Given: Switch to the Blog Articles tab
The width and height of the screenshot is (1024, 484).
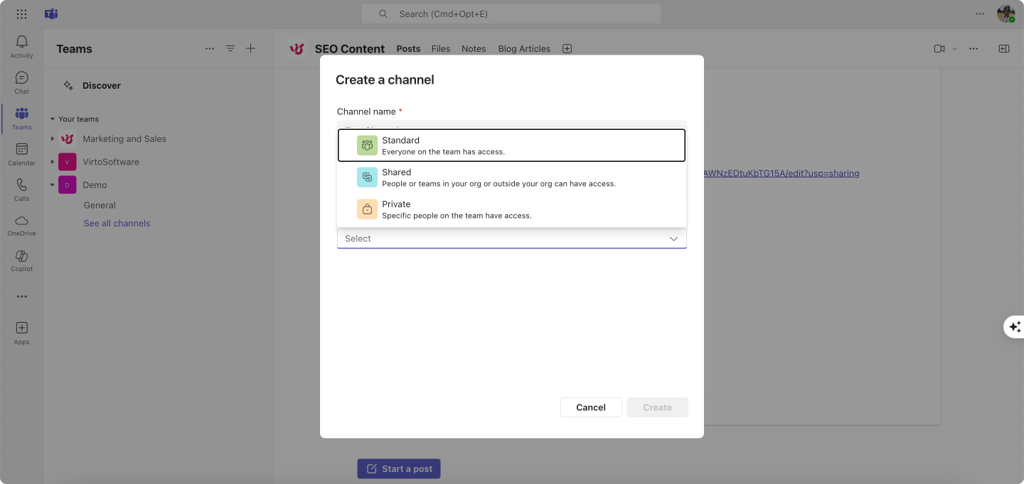Looking at the screenshot, I should coord(524,49).
